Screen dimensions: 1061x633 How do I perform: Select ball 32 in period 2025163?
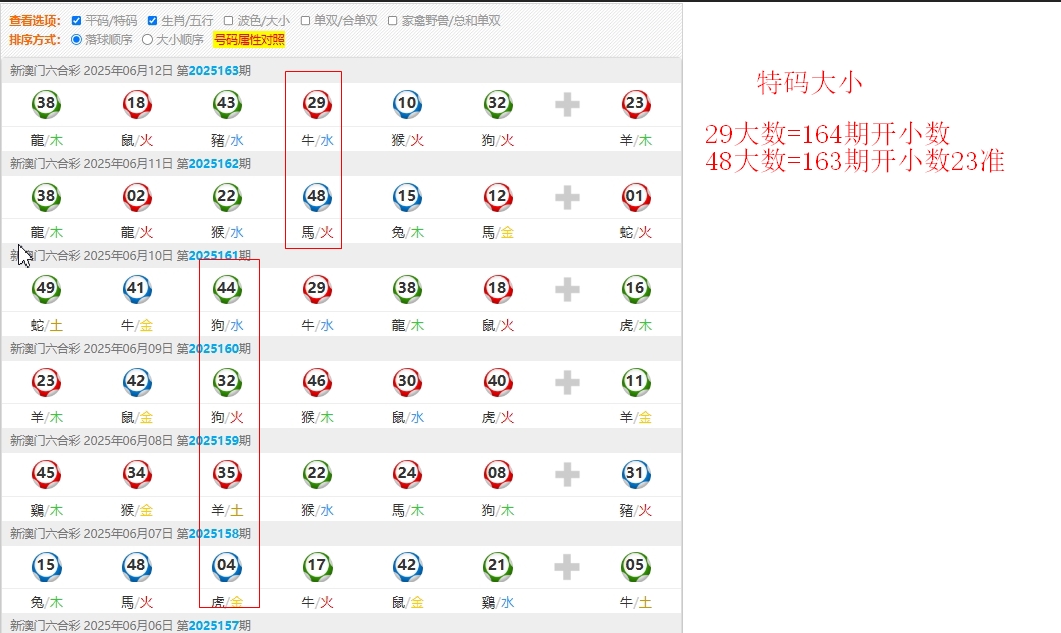click(x=498, y=104)
